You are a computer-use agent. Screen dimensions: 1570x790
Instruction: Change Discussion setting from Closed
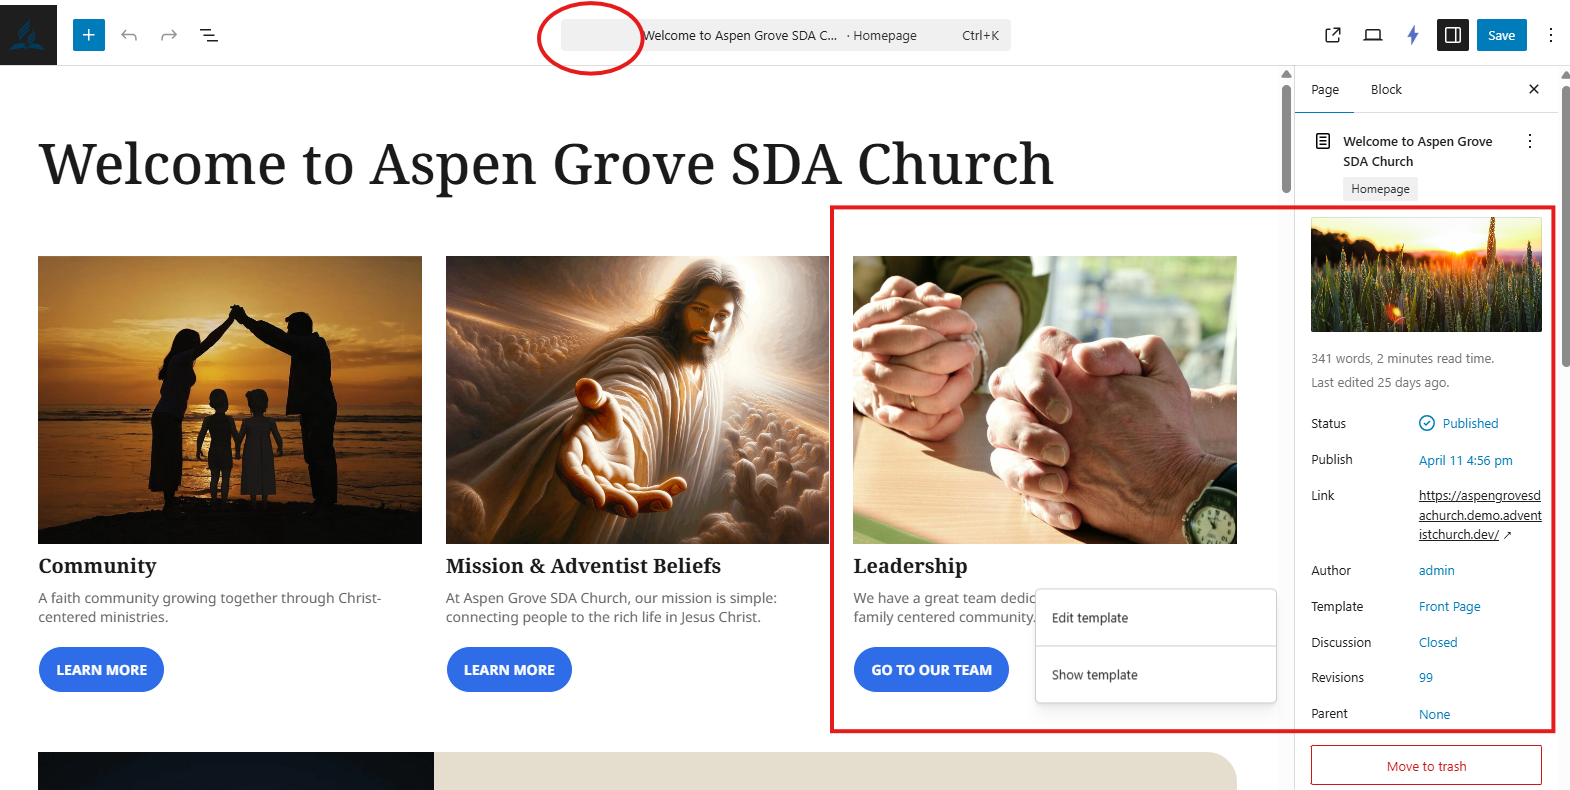click(x=1438, y=643)
